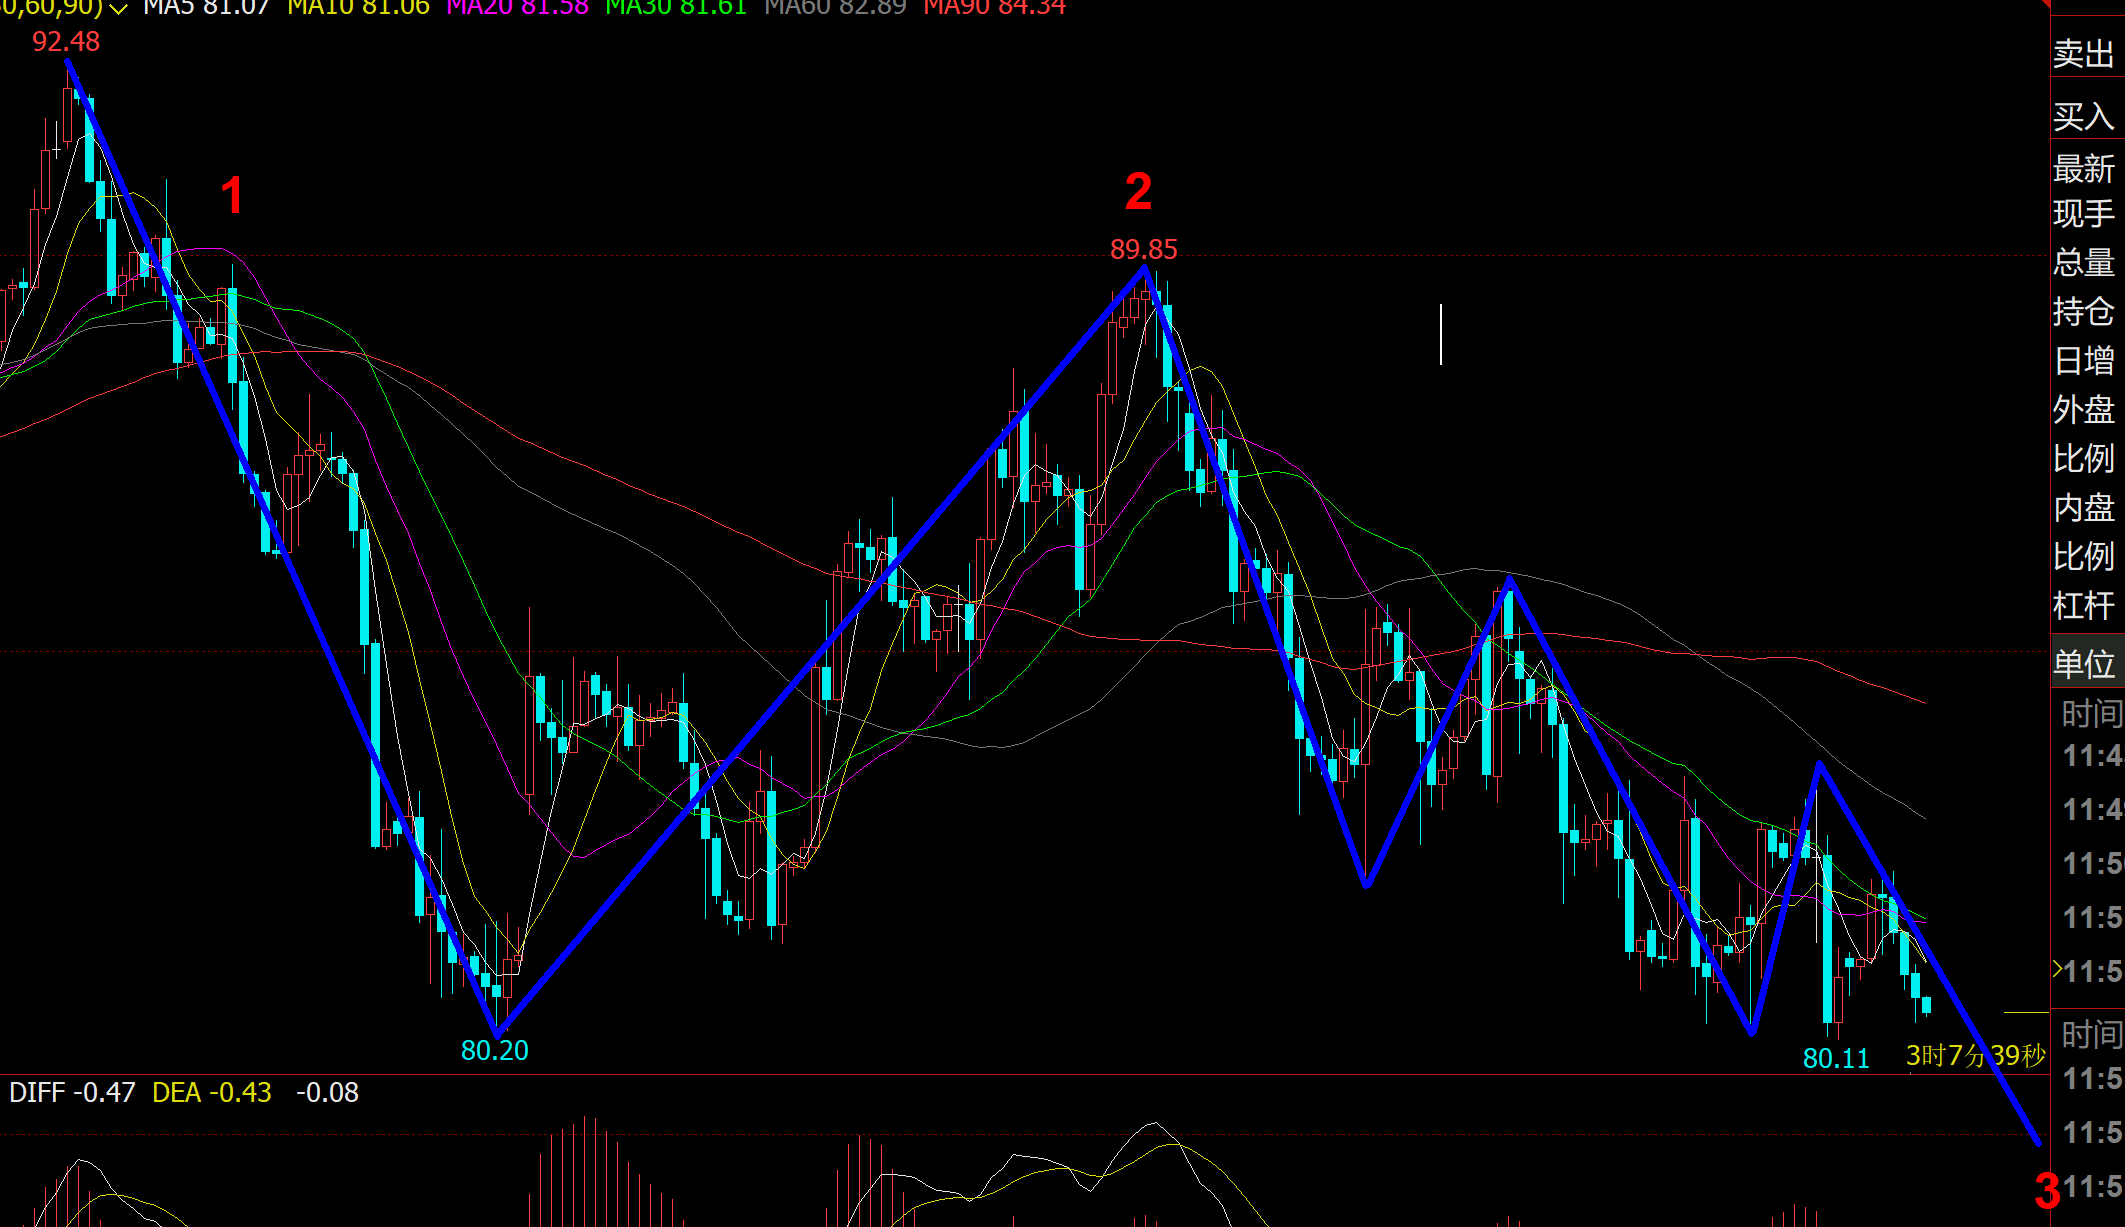The image size is (2125, 1227).
Task: Click the upper 时间 column header
Action: coord(2091,713)
